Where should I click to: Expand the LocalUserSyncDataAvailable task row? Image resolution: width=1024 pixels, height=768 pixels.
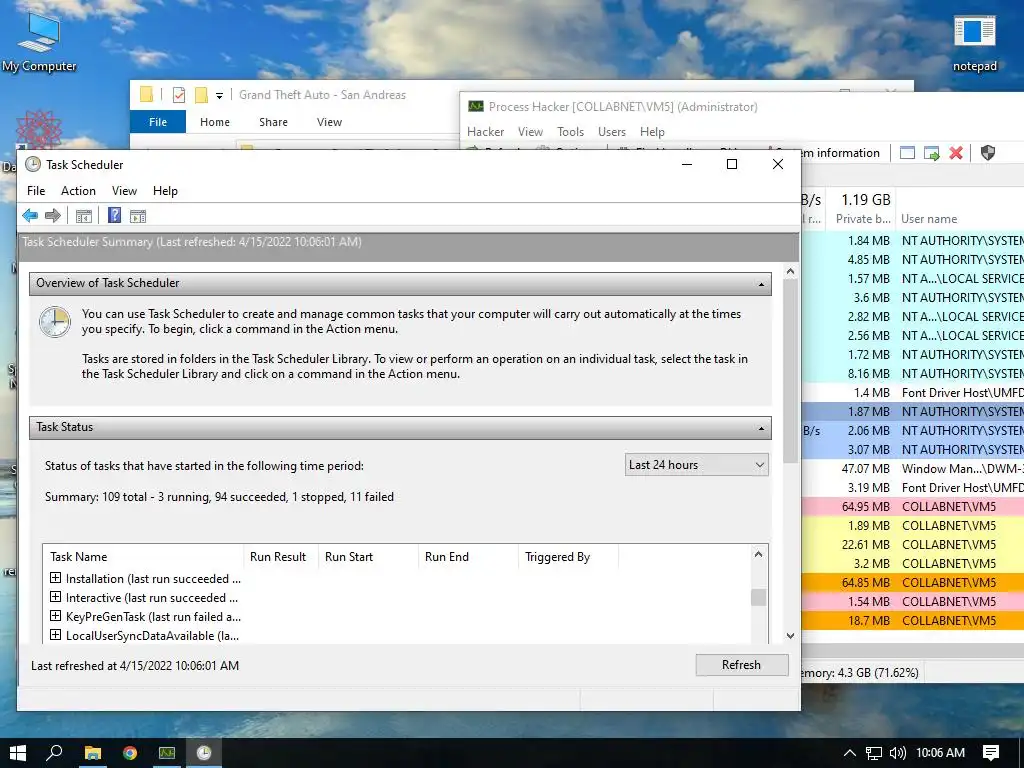(x=56, y=635)
